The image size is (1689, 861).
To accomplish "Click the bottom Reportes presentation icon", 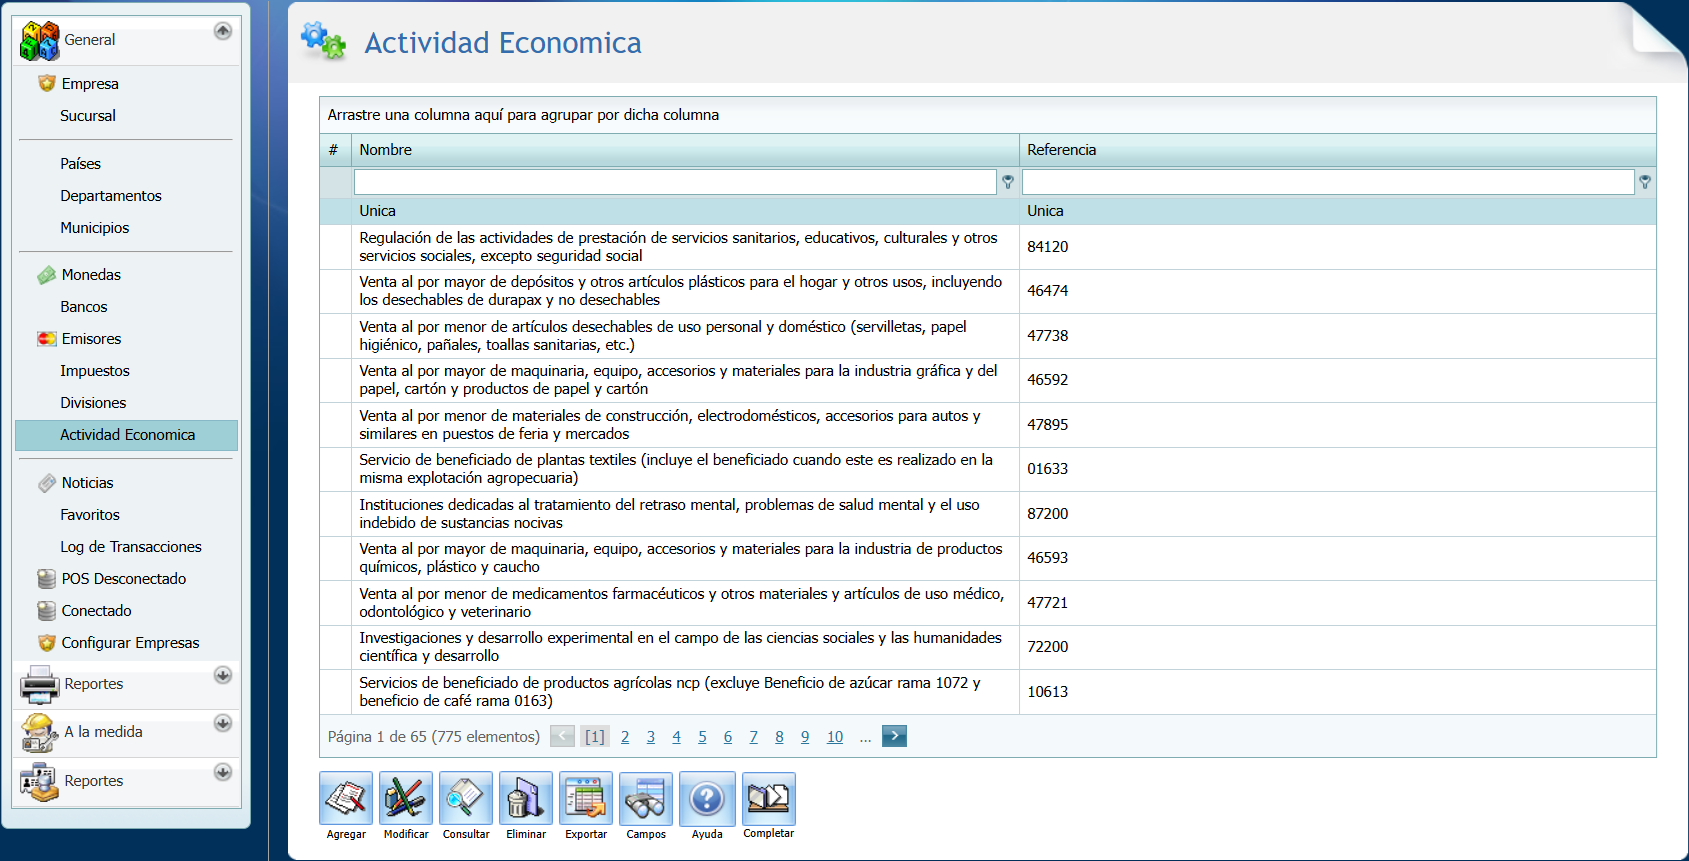I will (40, 782).
